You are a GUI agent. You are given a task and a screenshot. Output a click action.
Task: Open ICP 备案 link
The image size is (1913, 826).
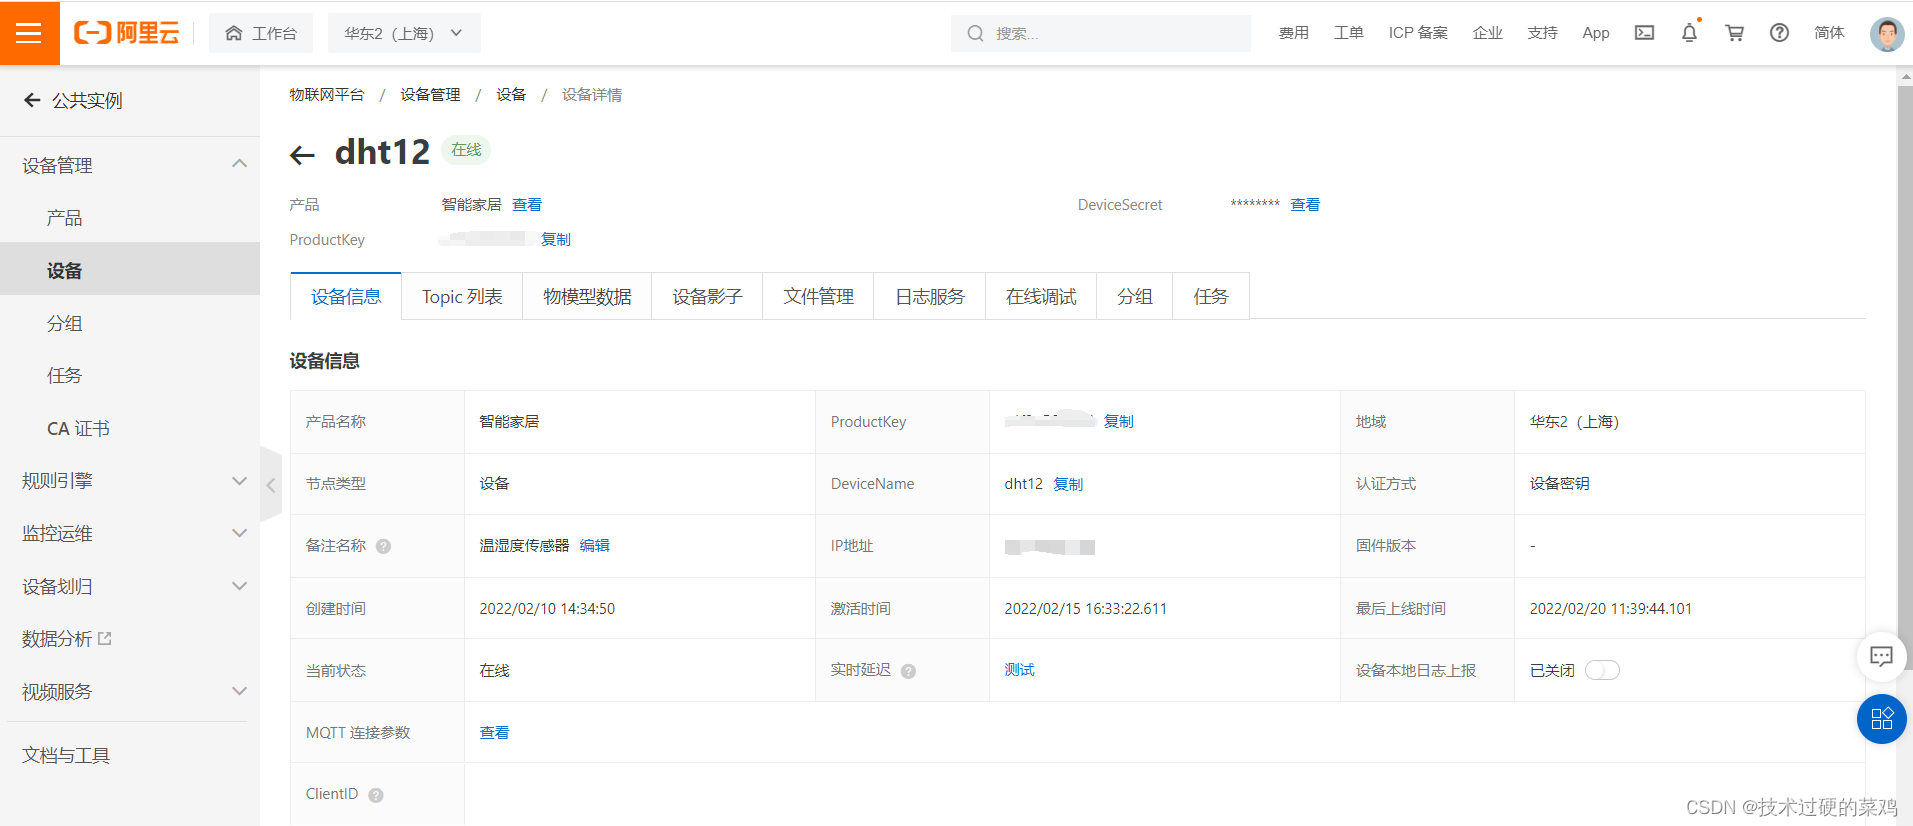tap(1418, 33)
